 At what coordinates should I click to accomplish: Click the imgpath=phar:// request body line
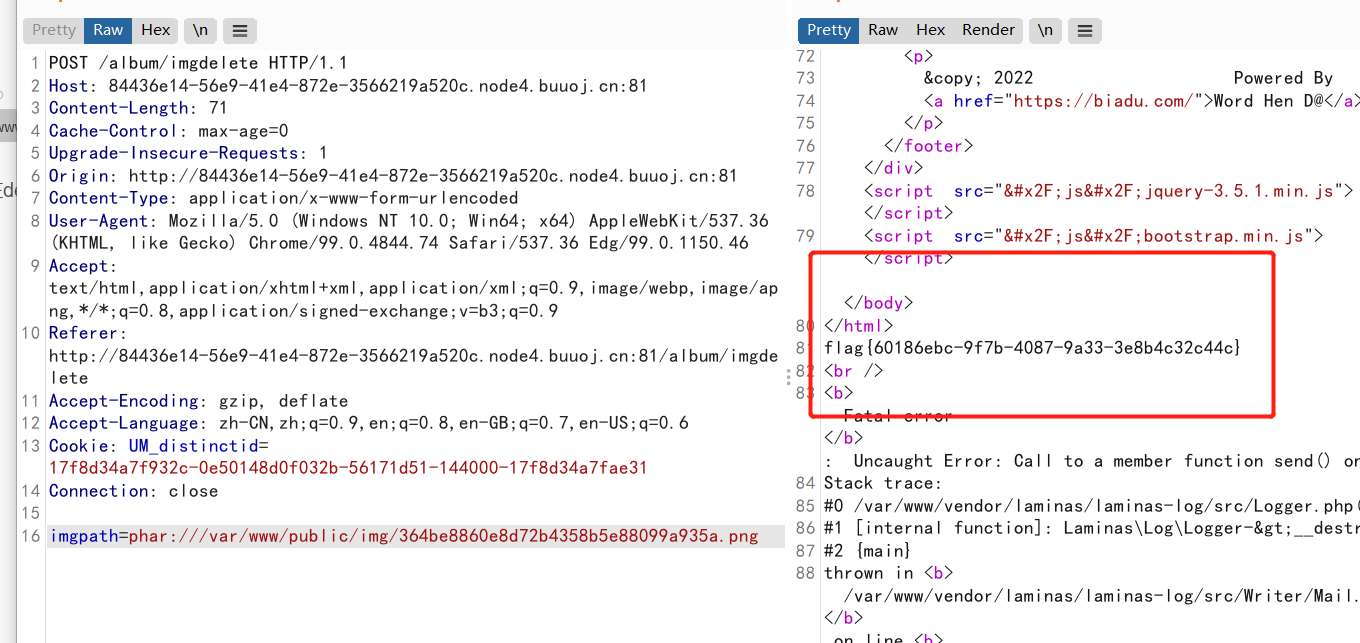404,537
